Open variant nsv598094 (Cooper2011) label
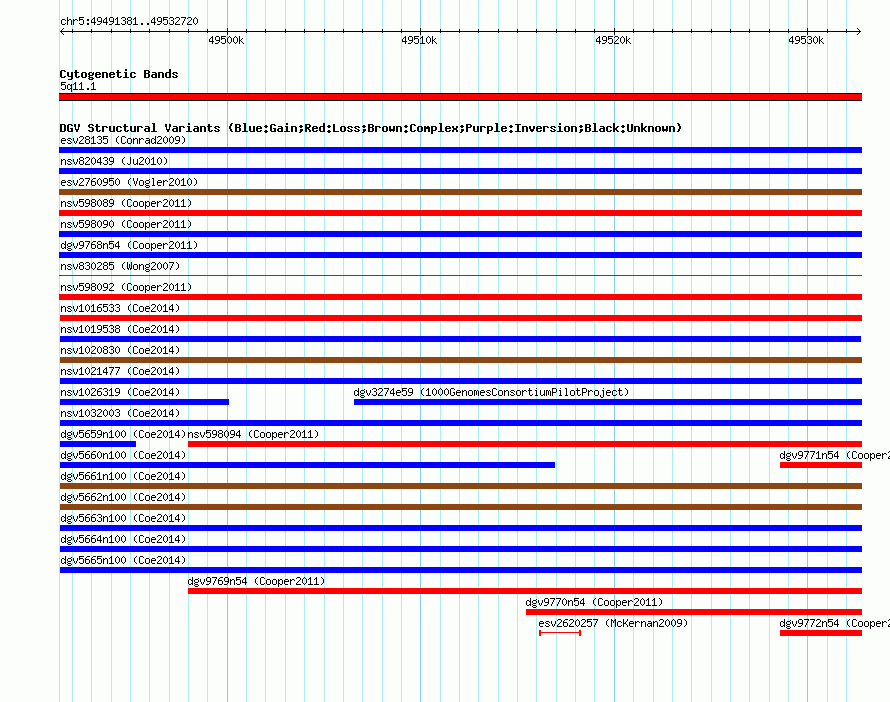This screenshot has height=702, width=890. click(x=253, y=434)
